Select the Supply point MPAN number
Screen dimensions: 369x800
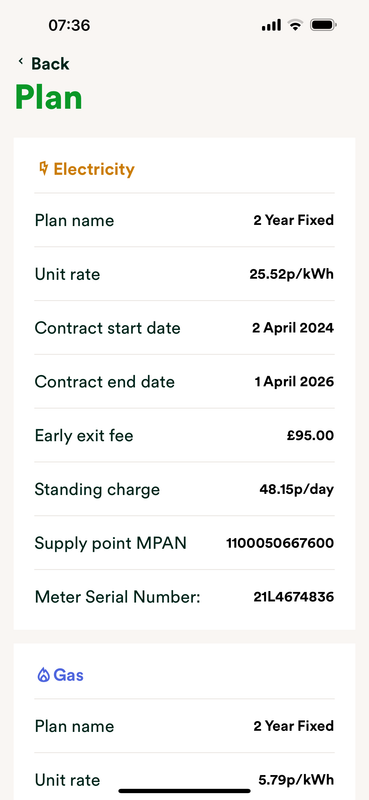coord(280,543)
